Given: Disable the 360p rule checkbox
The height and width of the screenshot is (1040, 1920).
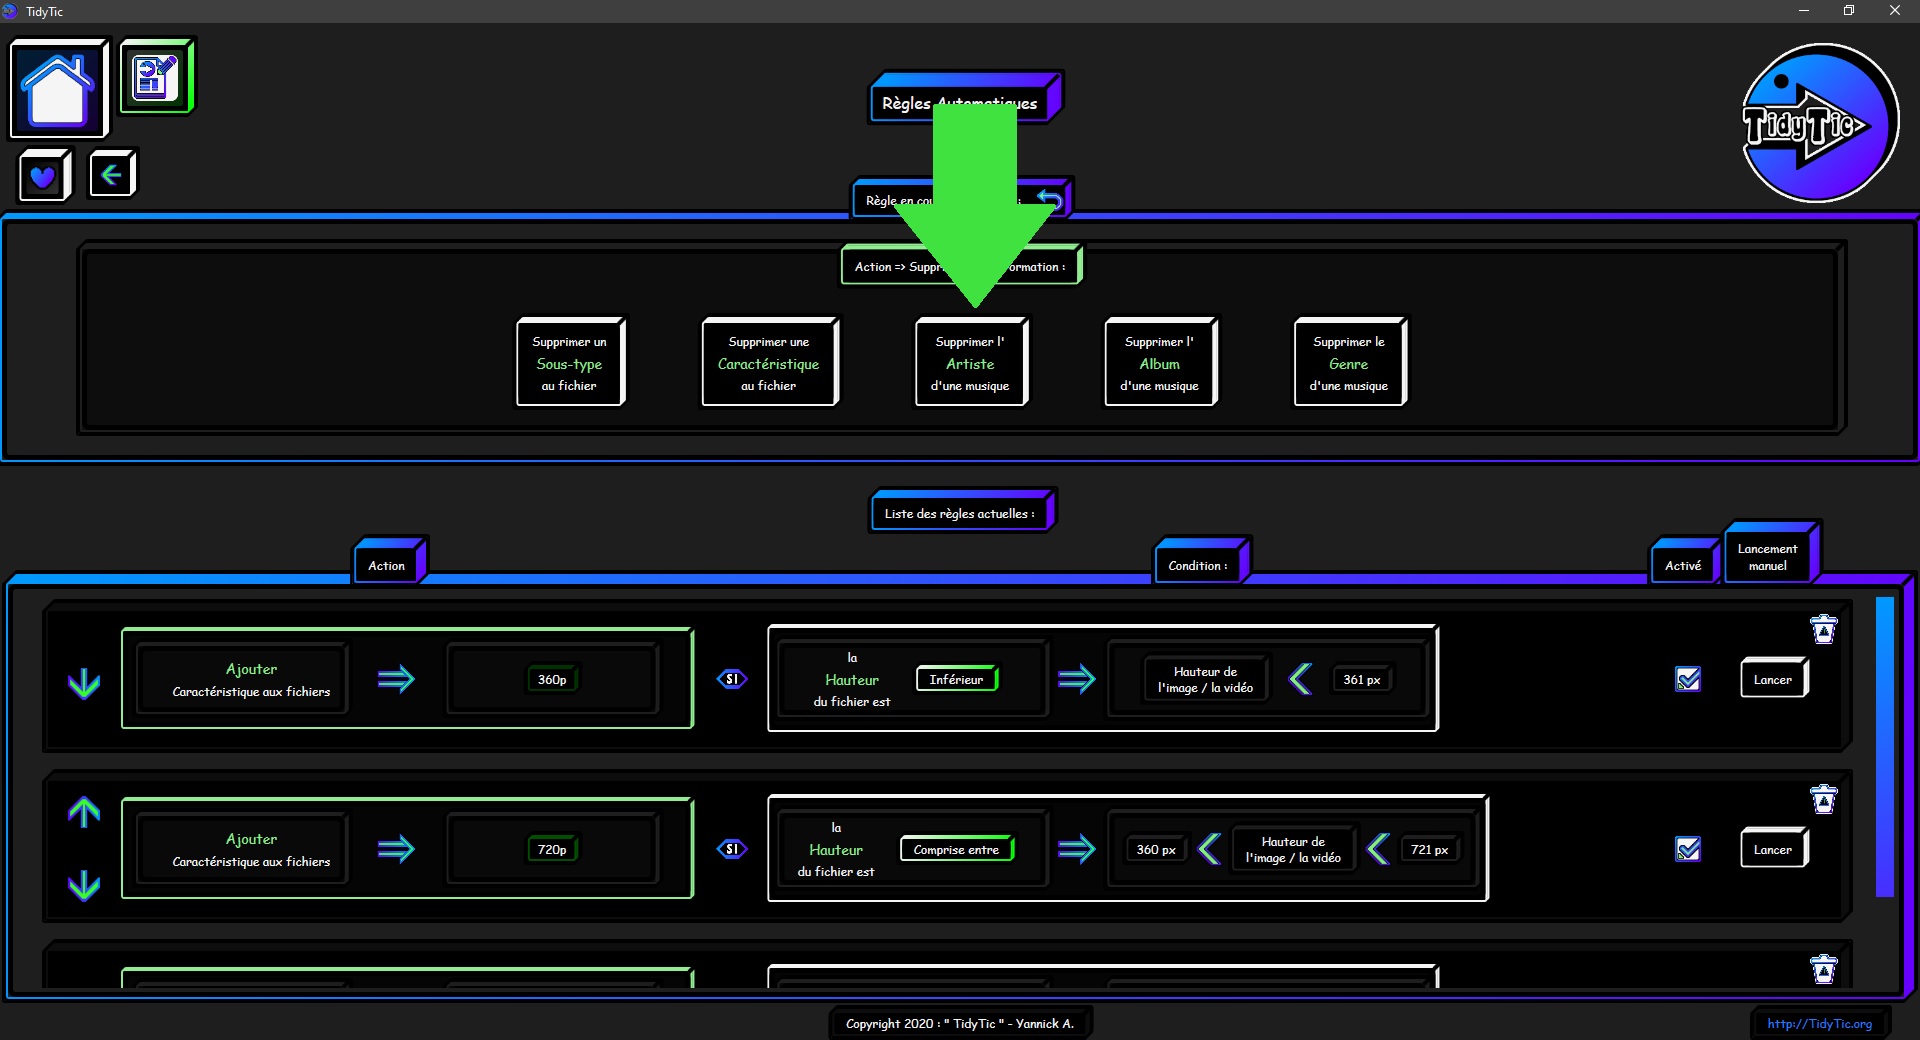Looking at the screenshot, I should (x=1688, y=679).
